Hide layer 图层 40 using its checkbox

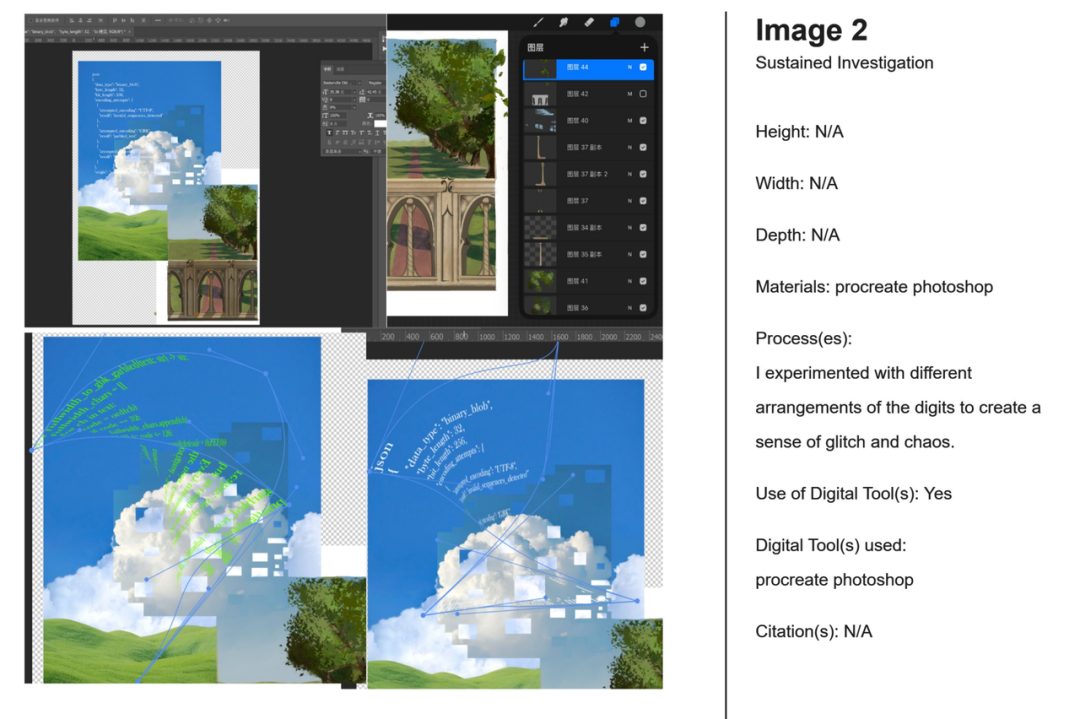coord(643,121)
